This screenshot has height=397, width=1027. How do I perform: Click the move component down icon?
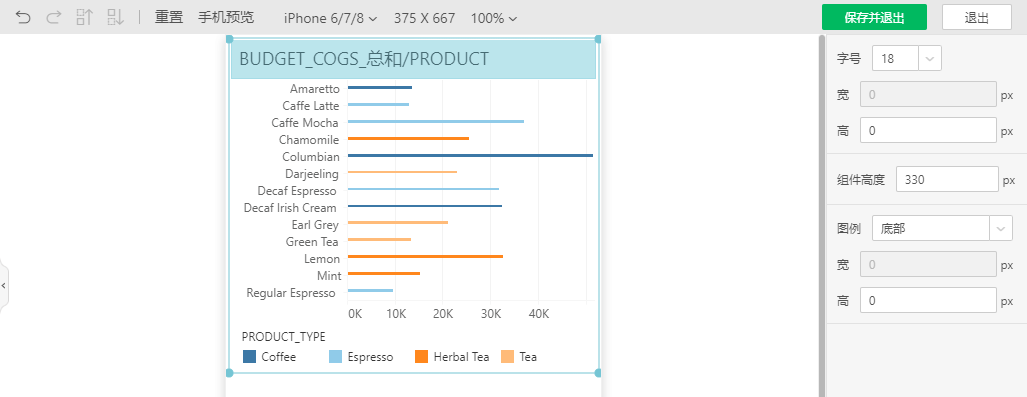point(116,18)
